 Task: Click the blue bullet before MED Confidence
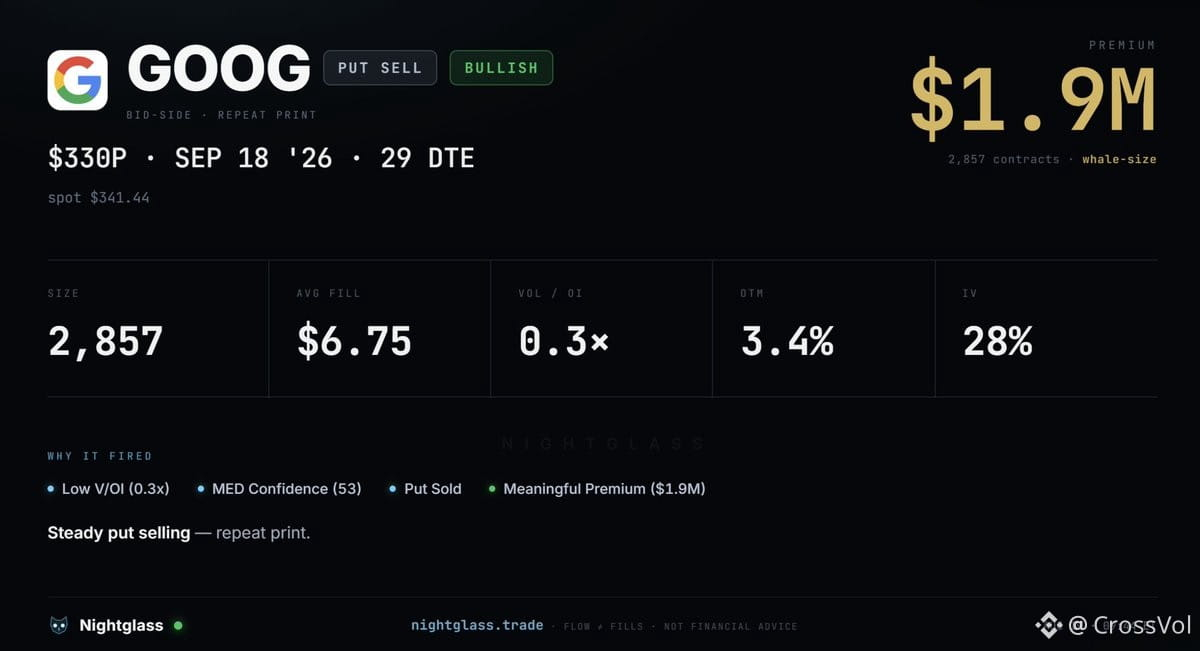201,489
